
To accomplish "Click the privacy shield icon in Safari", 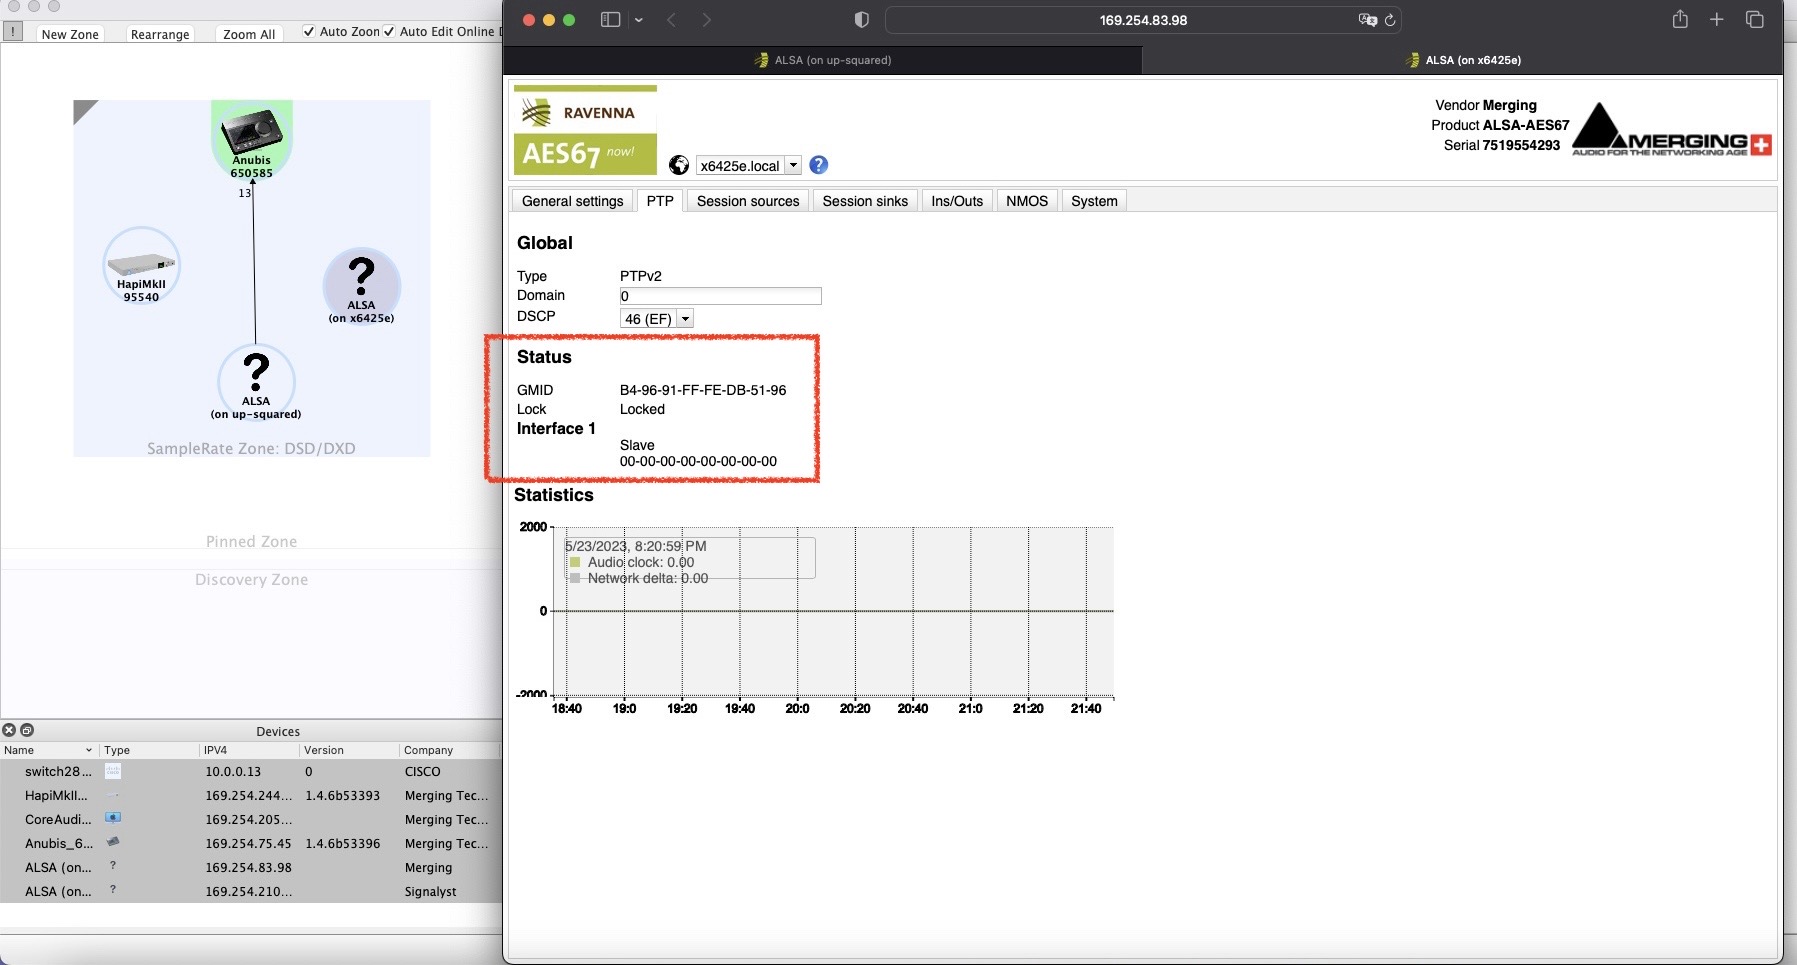I will [x=861, y=20].
